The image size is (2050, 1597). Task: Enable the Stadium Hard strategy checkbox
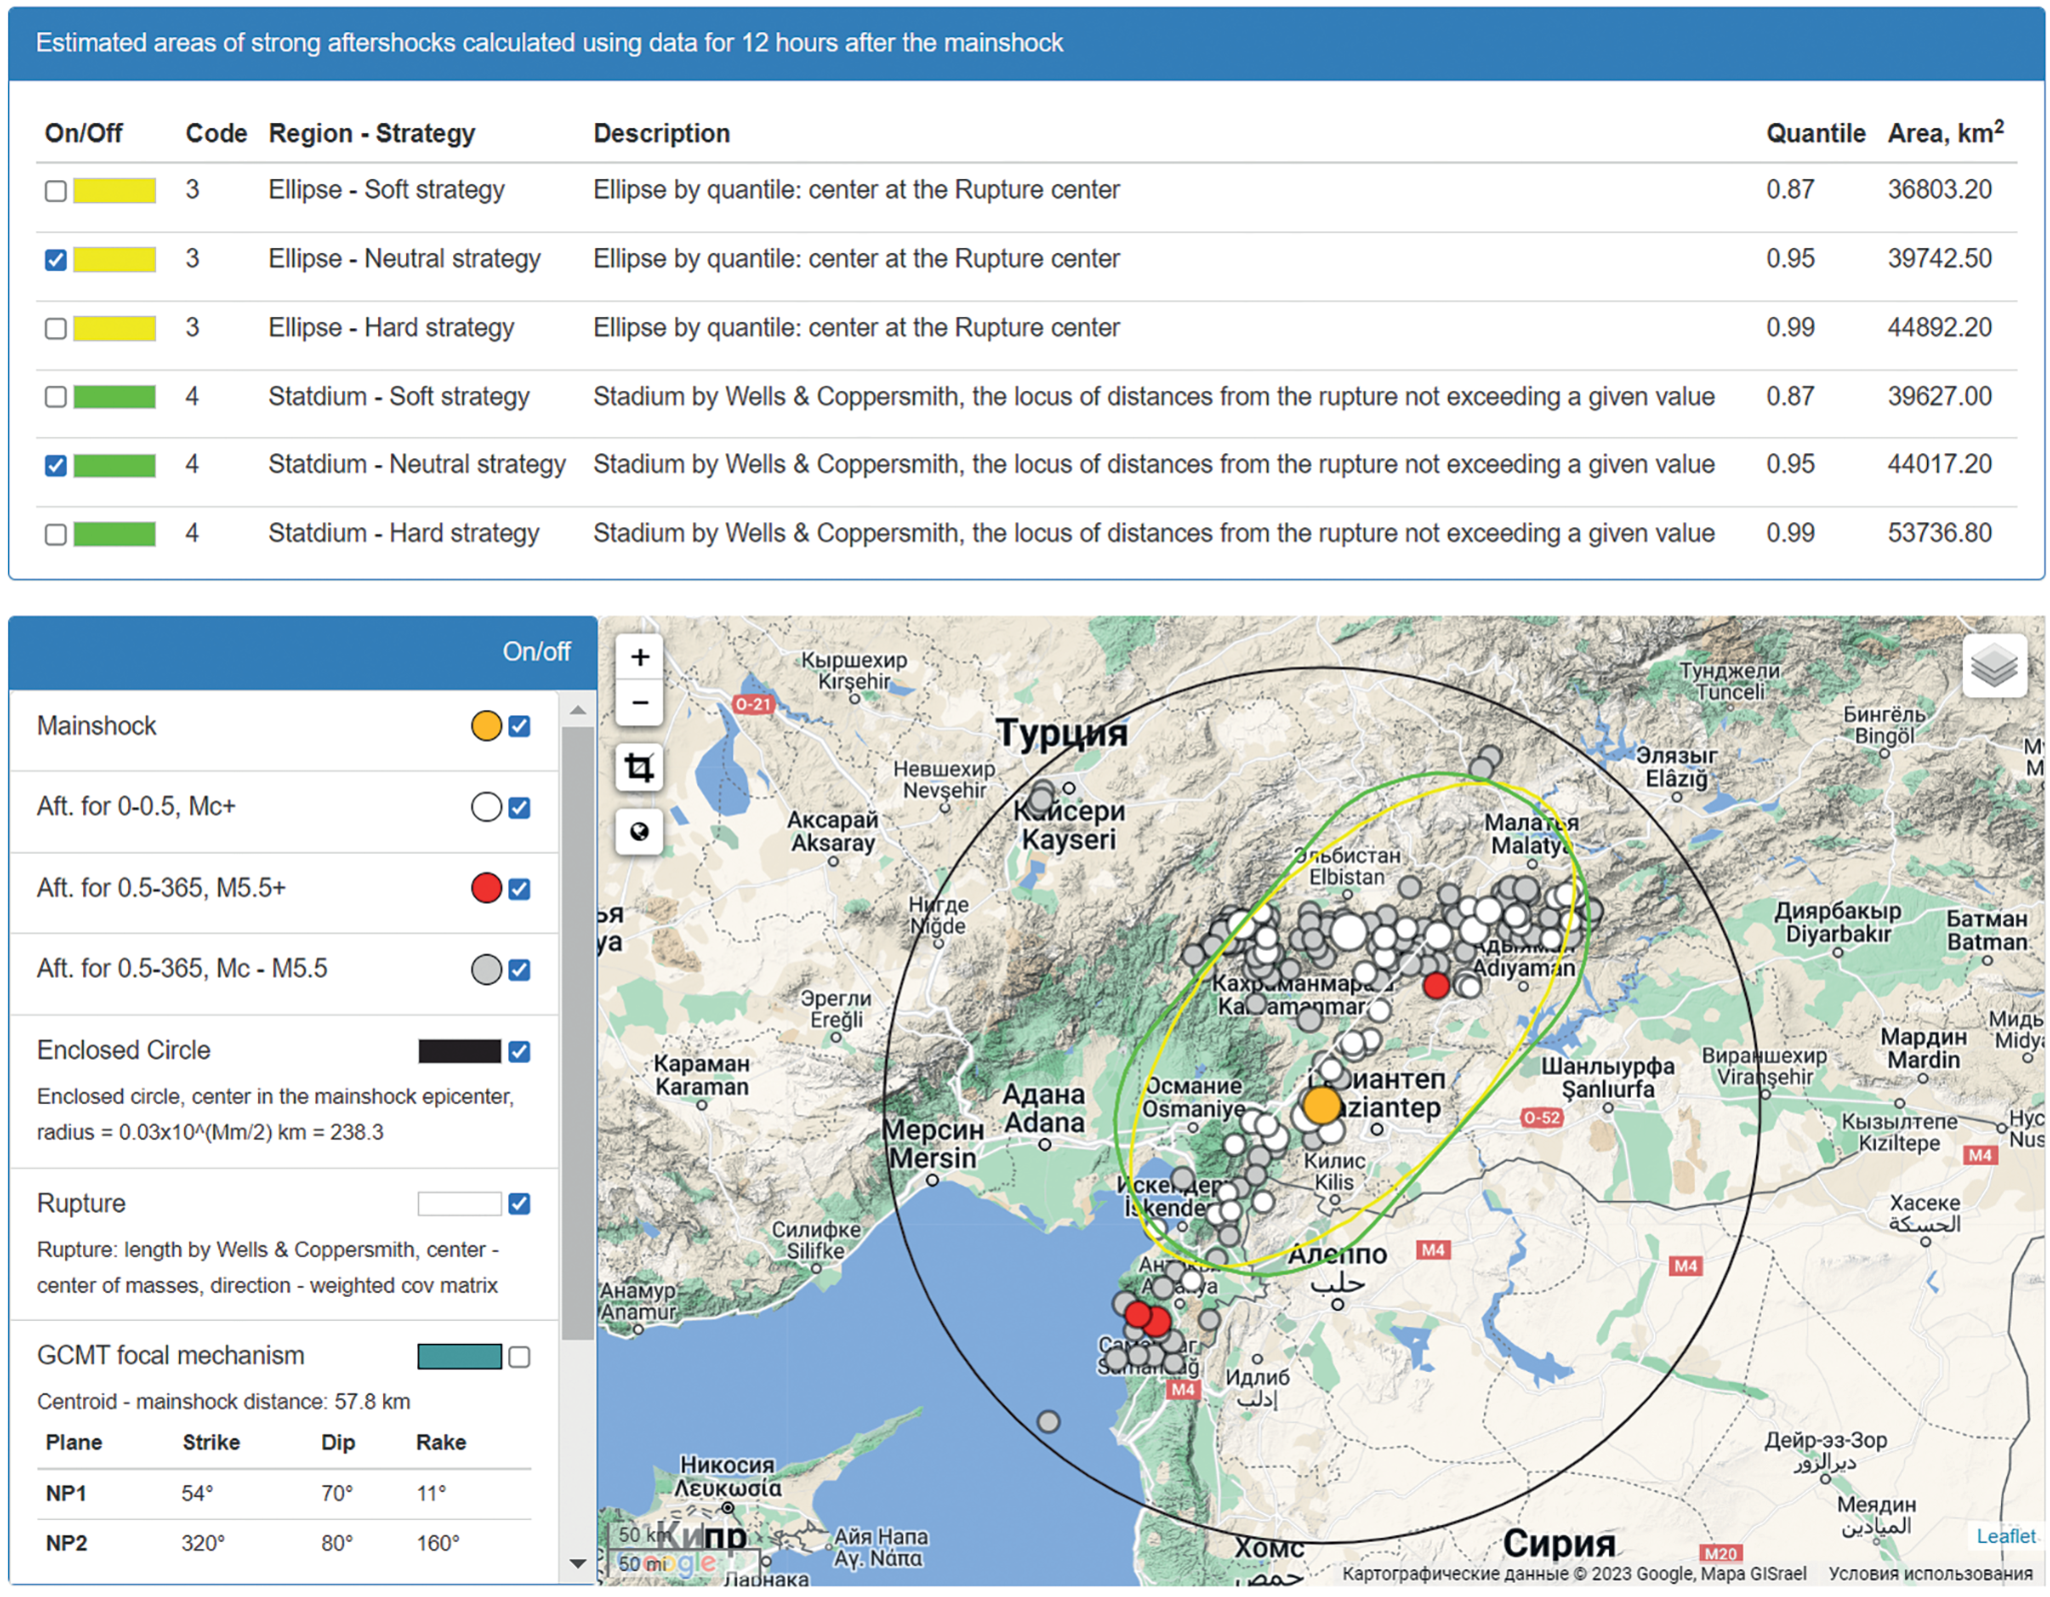pyautogui.click(x=56, y=535)
